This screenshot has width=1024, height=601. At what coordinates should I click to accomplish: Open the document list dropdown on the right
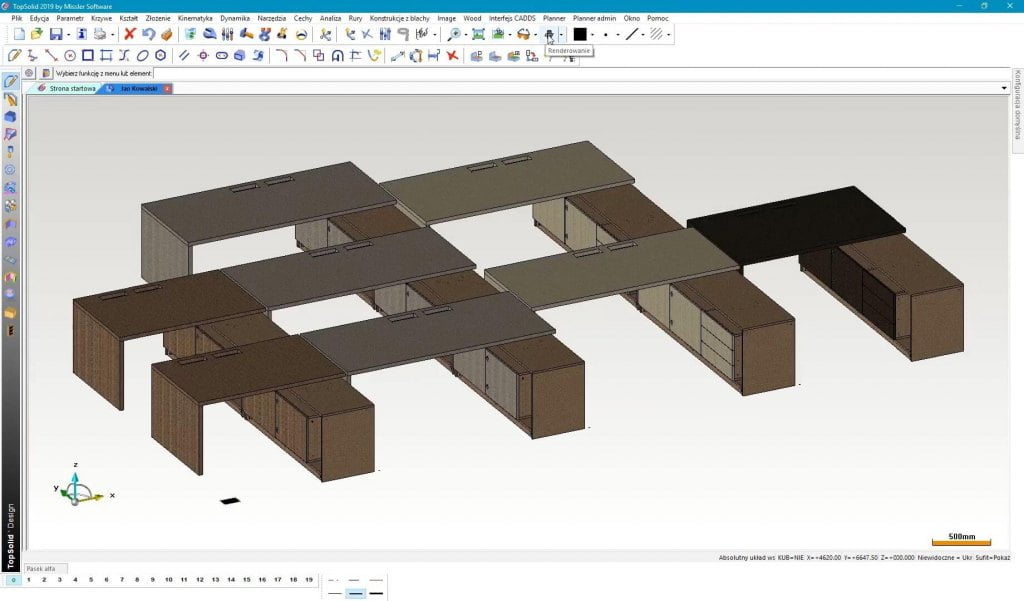point(1005,88)
